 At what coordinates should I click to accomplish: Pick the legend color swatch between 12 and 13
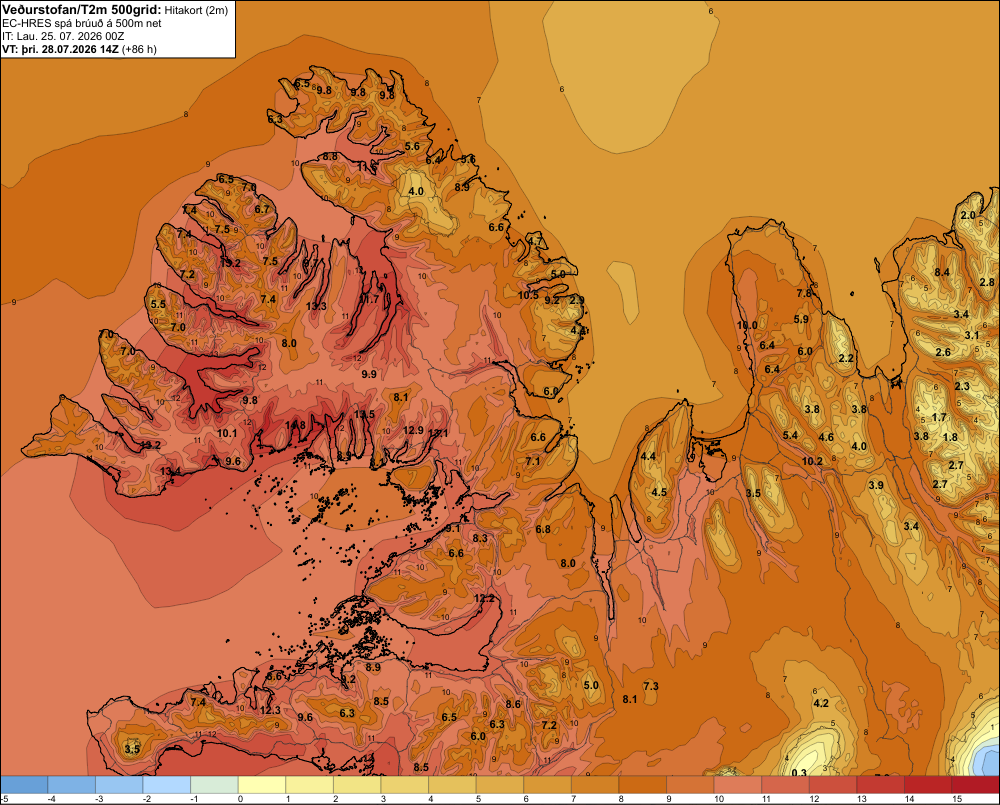click(832, 784)
